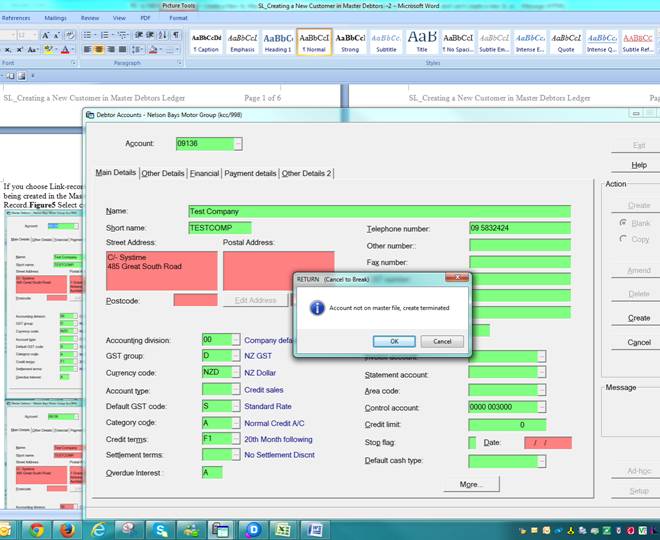The width and height of the screenshot is (660, 540).
Task: Switch to Payment details tab
Action: [250, 173]
